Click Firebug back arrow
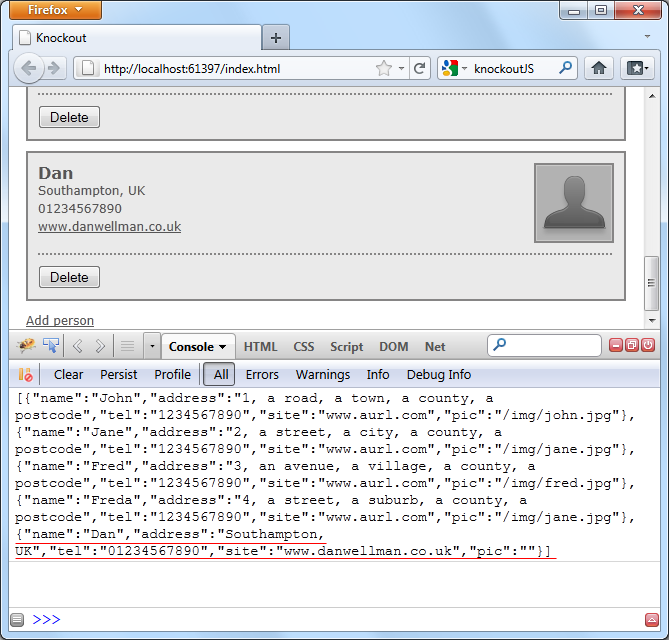This screenshot has width=669, height=640. pos(78,346)
